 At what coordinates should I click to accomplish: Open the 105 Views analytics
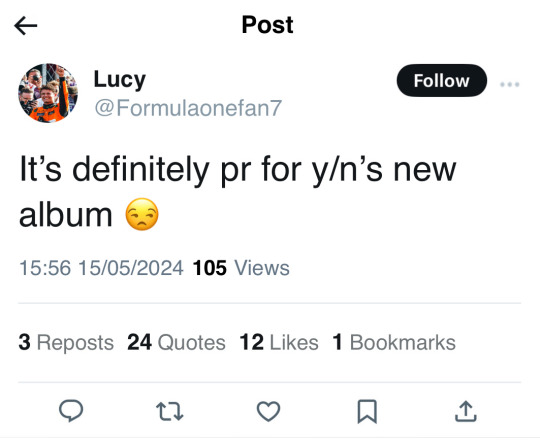pyautogui.click(x=241, y=268)
